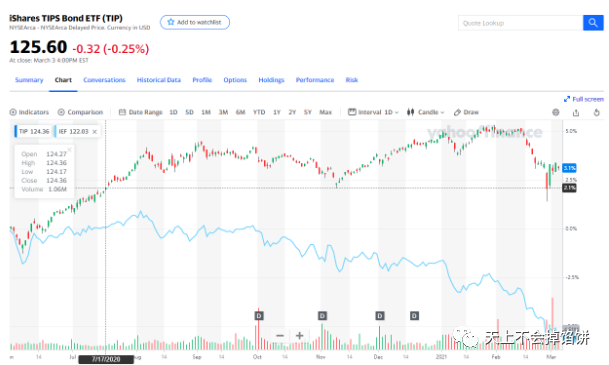The height and width of the screenshot is (365, 609).
Task: Open the Conversations tab
Action: click(x=104, y=80)
